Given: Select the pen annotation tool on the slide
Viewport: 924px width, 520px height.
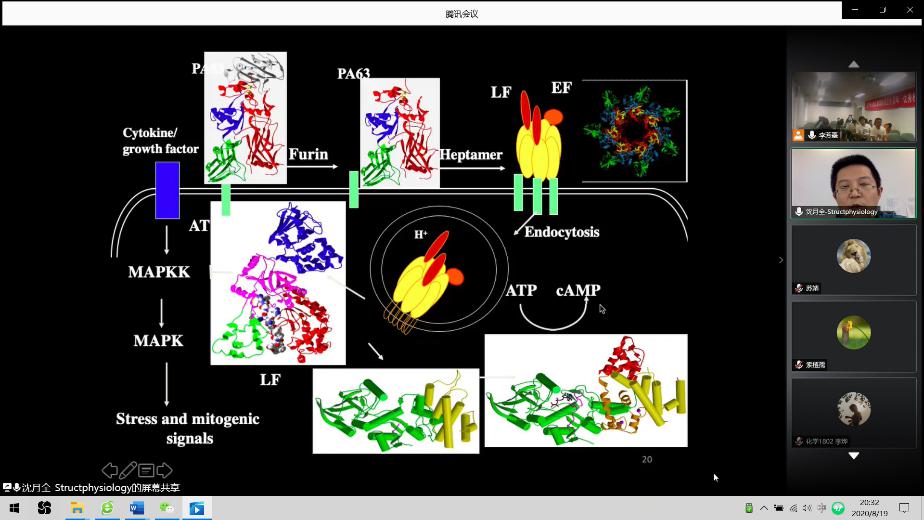Looking at the screenshot, I should pos(128,470).
